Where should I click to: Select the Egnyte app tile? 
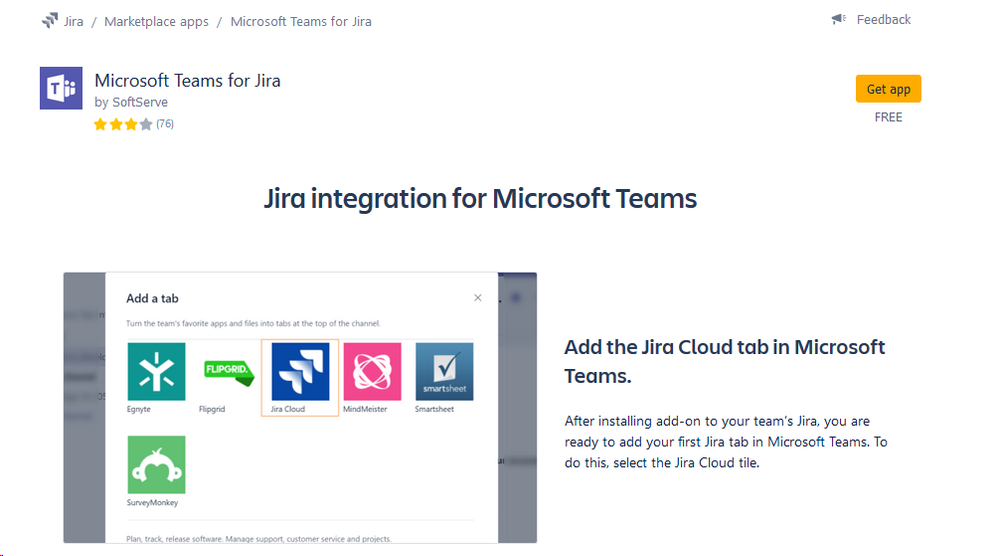click(x=156, y=371)
